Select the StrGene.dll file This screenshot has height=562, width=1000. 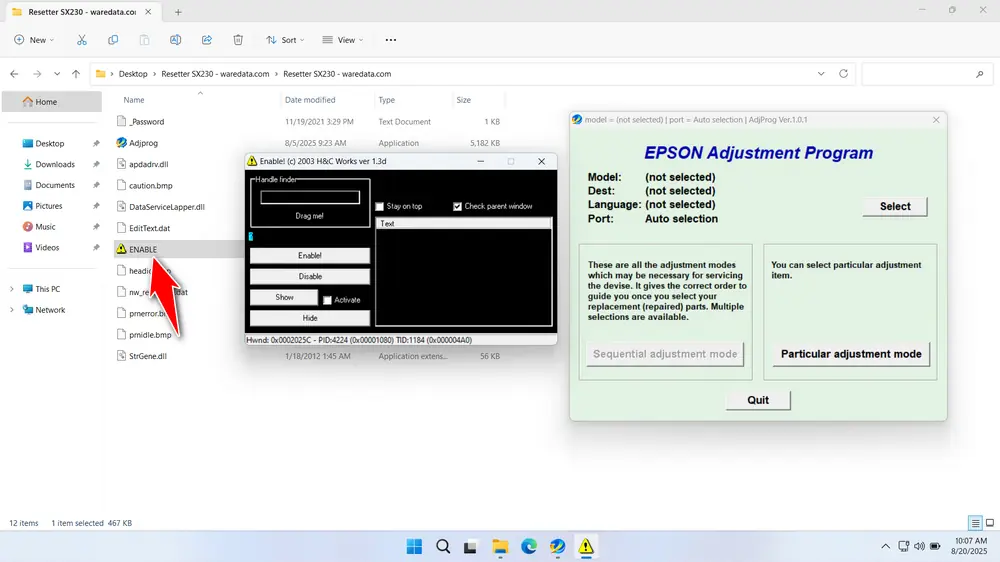147,356
